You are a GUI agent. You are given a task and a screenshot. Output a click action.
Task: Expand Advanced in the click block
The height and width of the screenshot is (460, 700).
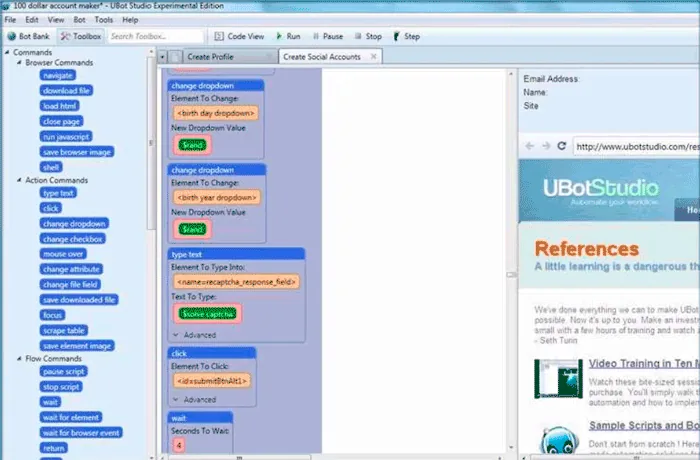(194, 399)
